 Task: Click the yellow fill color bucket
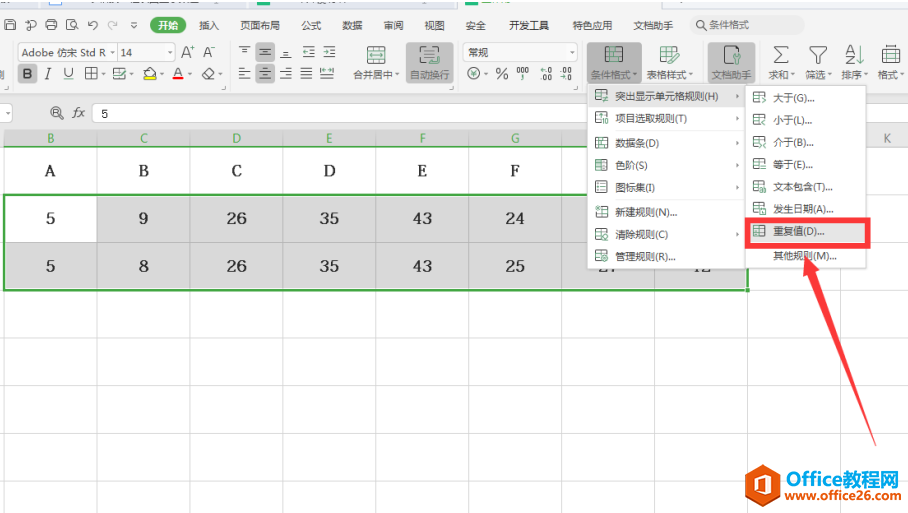click(x=150, y=74)
